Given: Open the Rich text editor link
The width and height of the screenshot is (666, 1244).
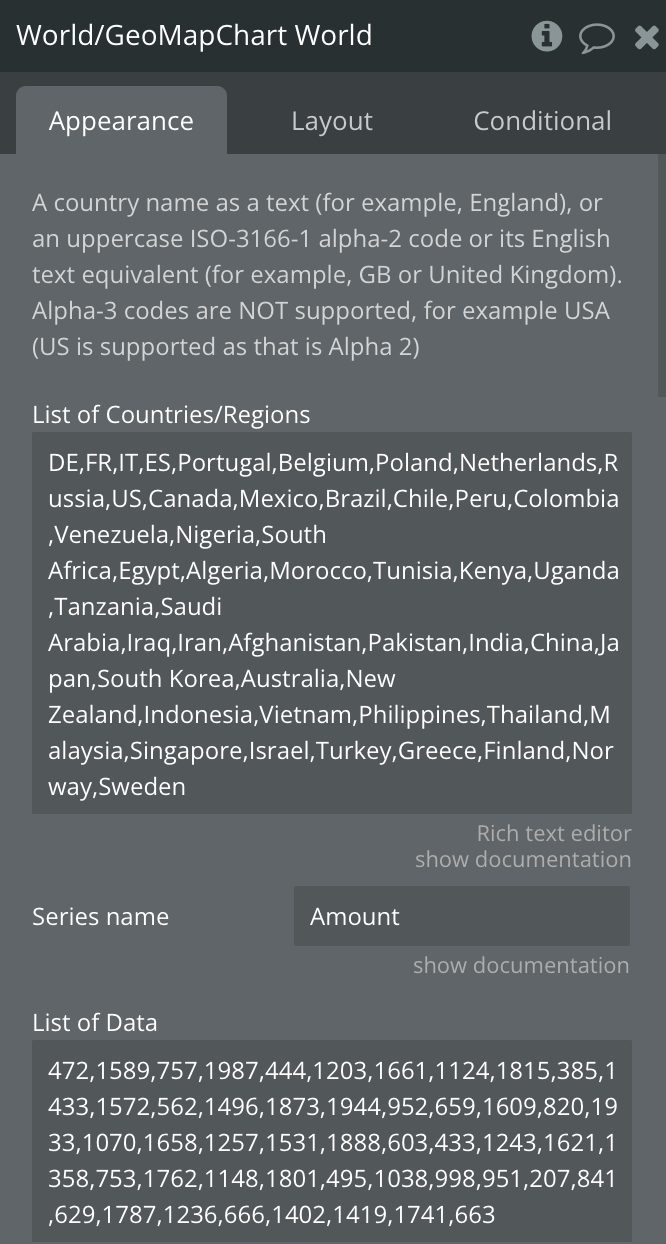Looking at the screenshot, I should point(554,833).
